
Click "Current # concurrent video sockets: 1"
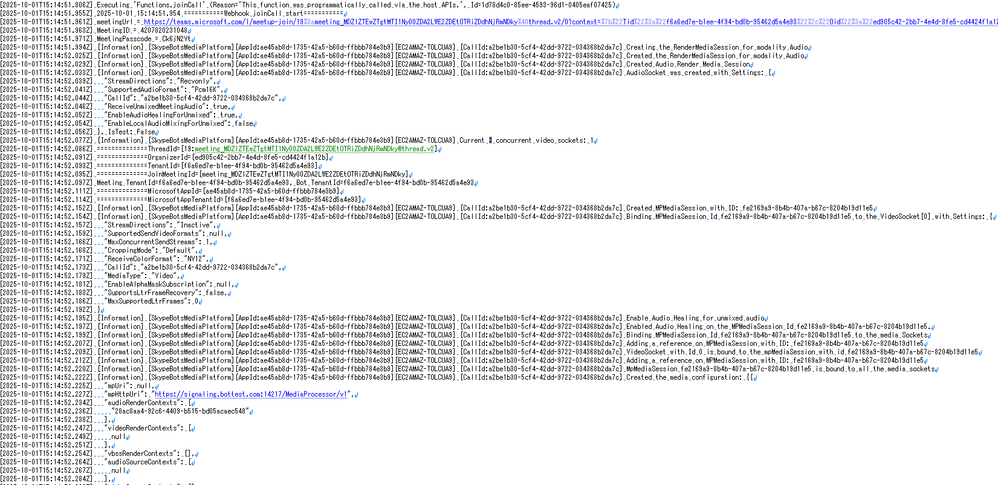[528, 140]
